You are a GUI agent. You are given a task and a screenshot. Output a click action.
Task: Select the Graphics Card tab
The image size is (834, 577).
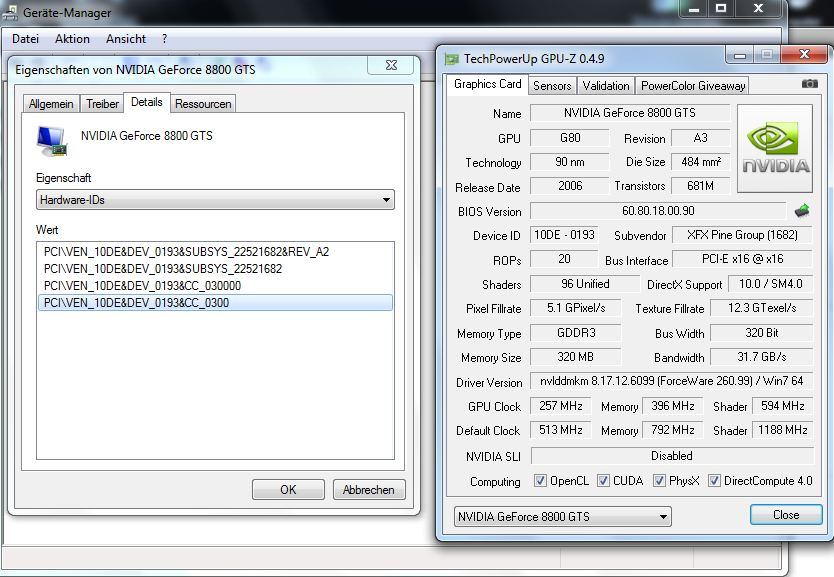(x=488, y=84)
